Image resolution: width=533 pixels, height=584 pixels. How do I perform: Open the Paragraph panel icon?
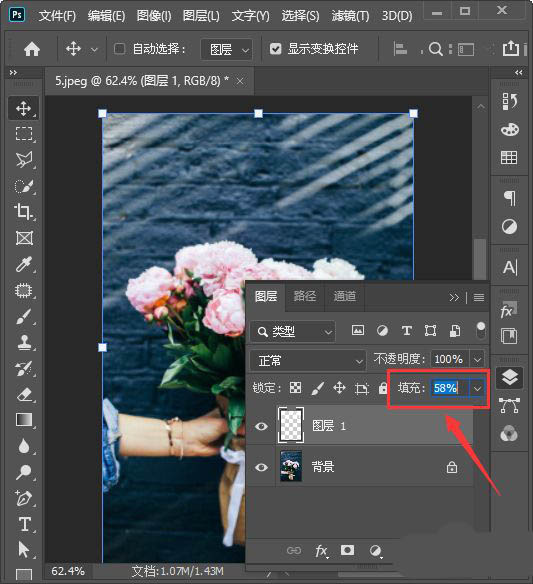[510, 198]
